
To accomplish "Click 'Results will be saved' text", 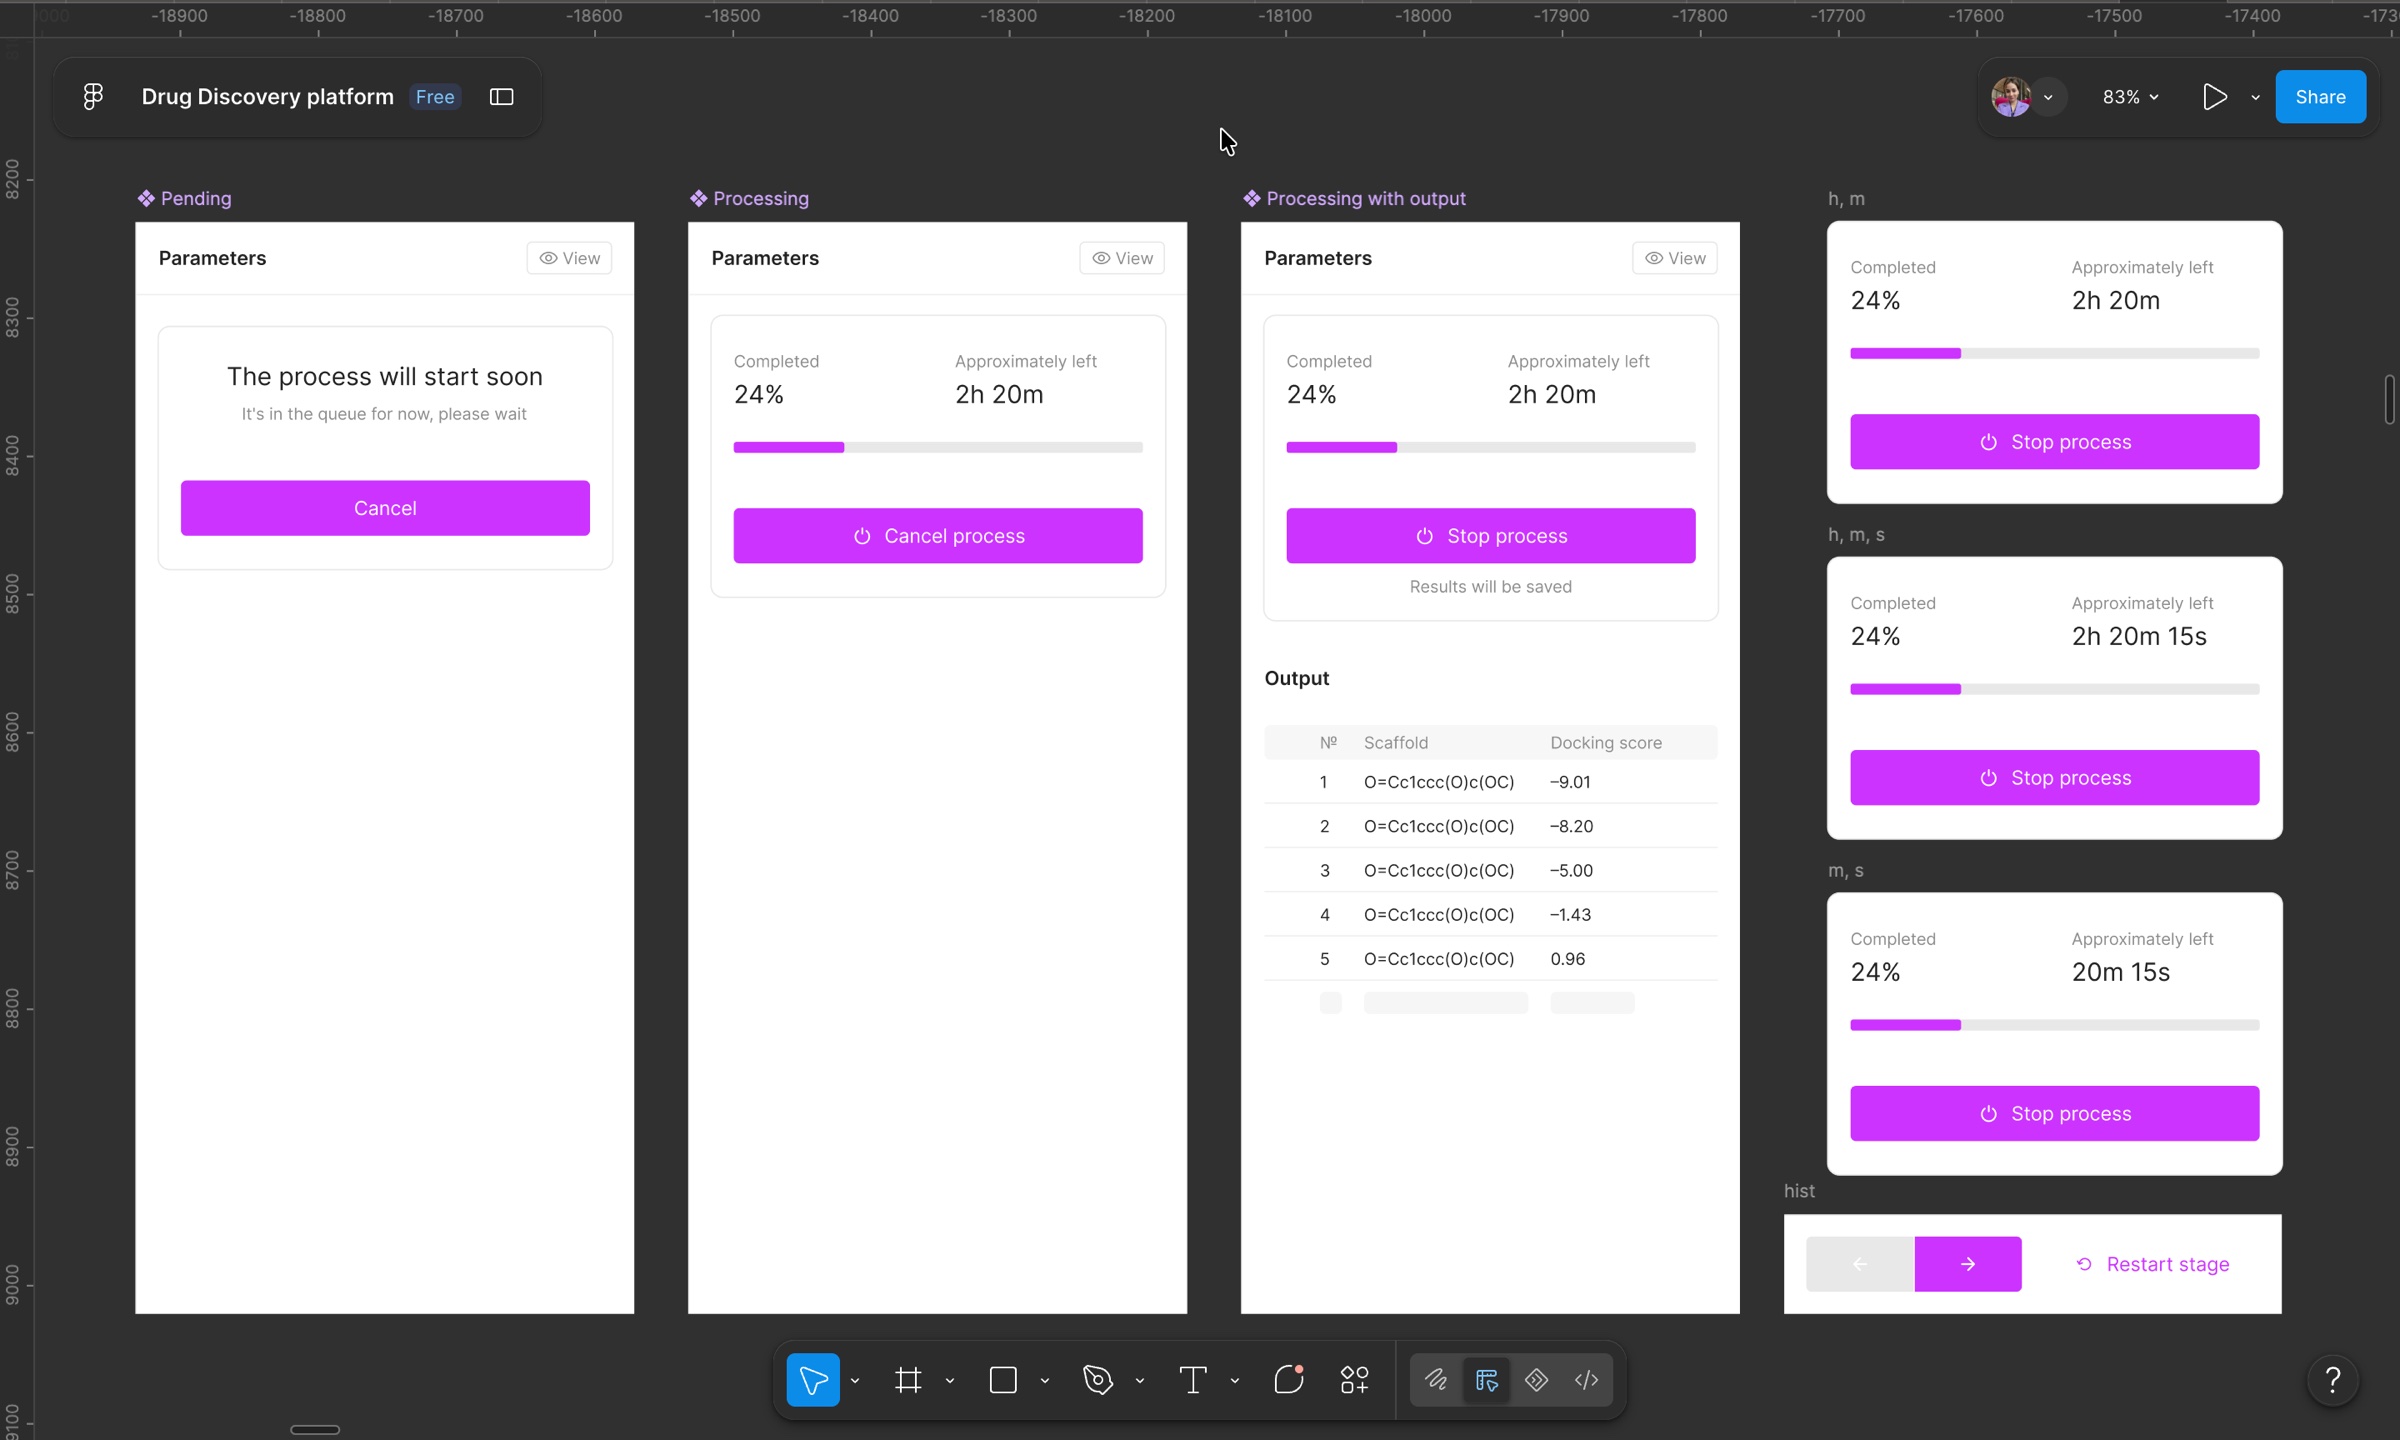I will (1490, 587).
